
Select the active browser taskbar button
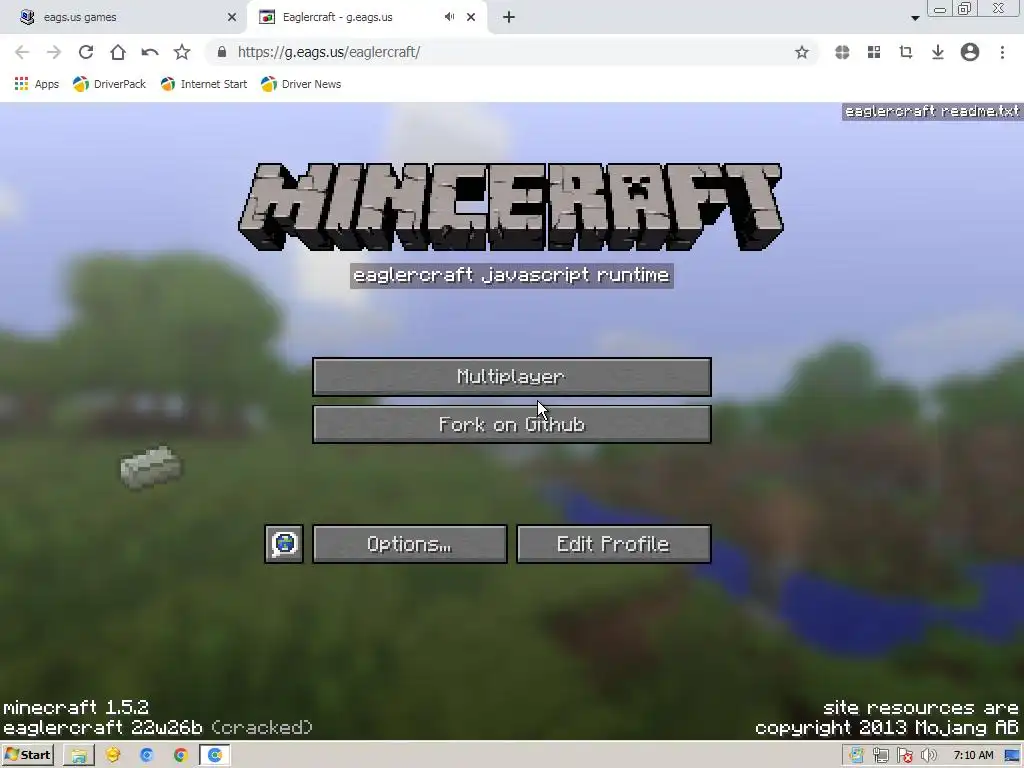(x=215, y=756)
